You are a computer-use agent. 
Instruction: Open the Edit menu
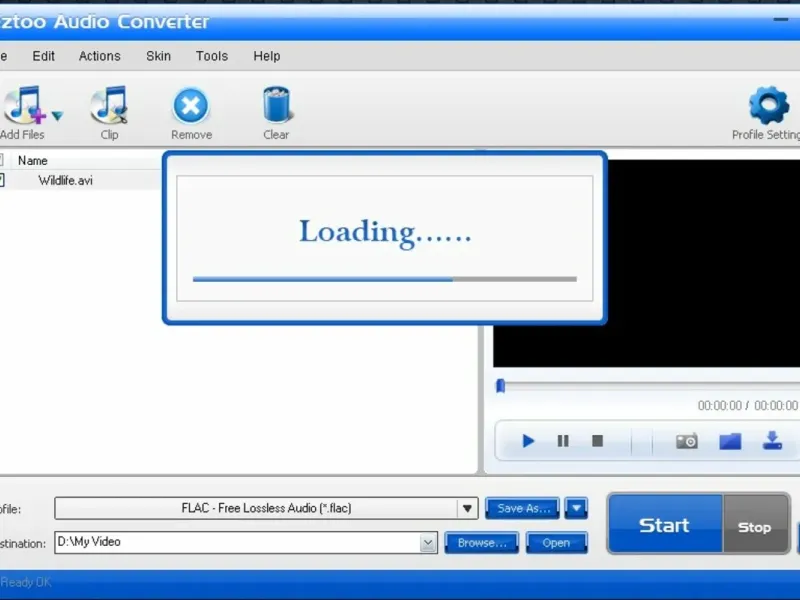click(x=43, y=56)
